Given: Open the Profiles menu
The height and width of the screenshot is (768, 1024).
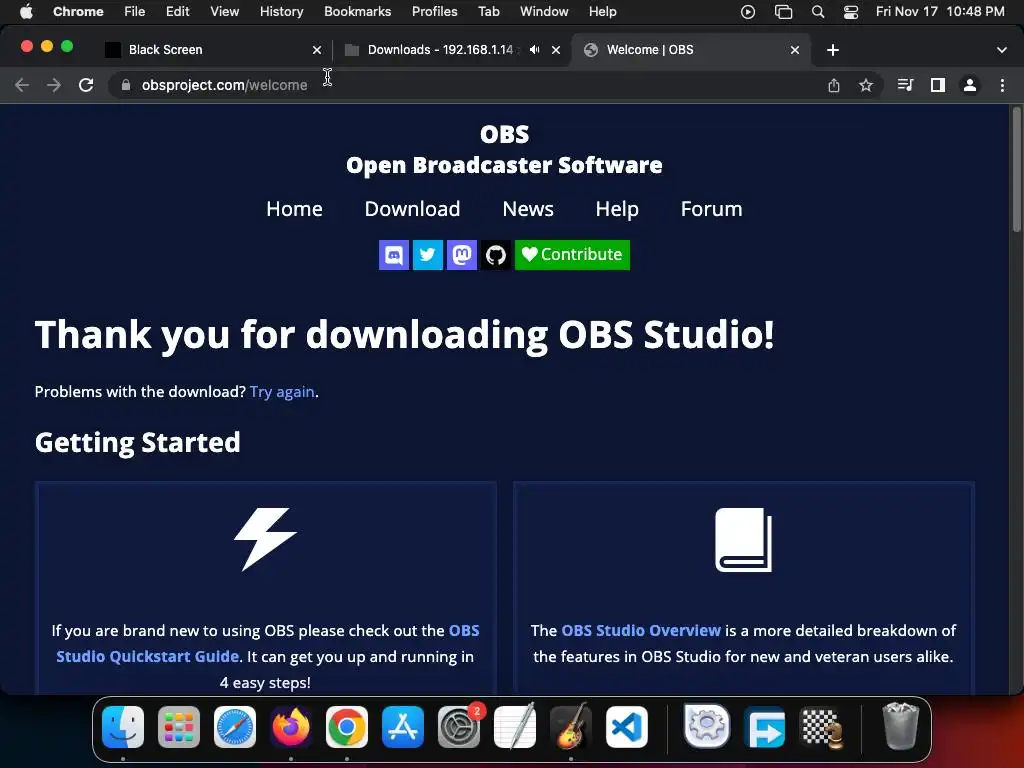Looking at the screenshot, I should [x=435, y=12].
